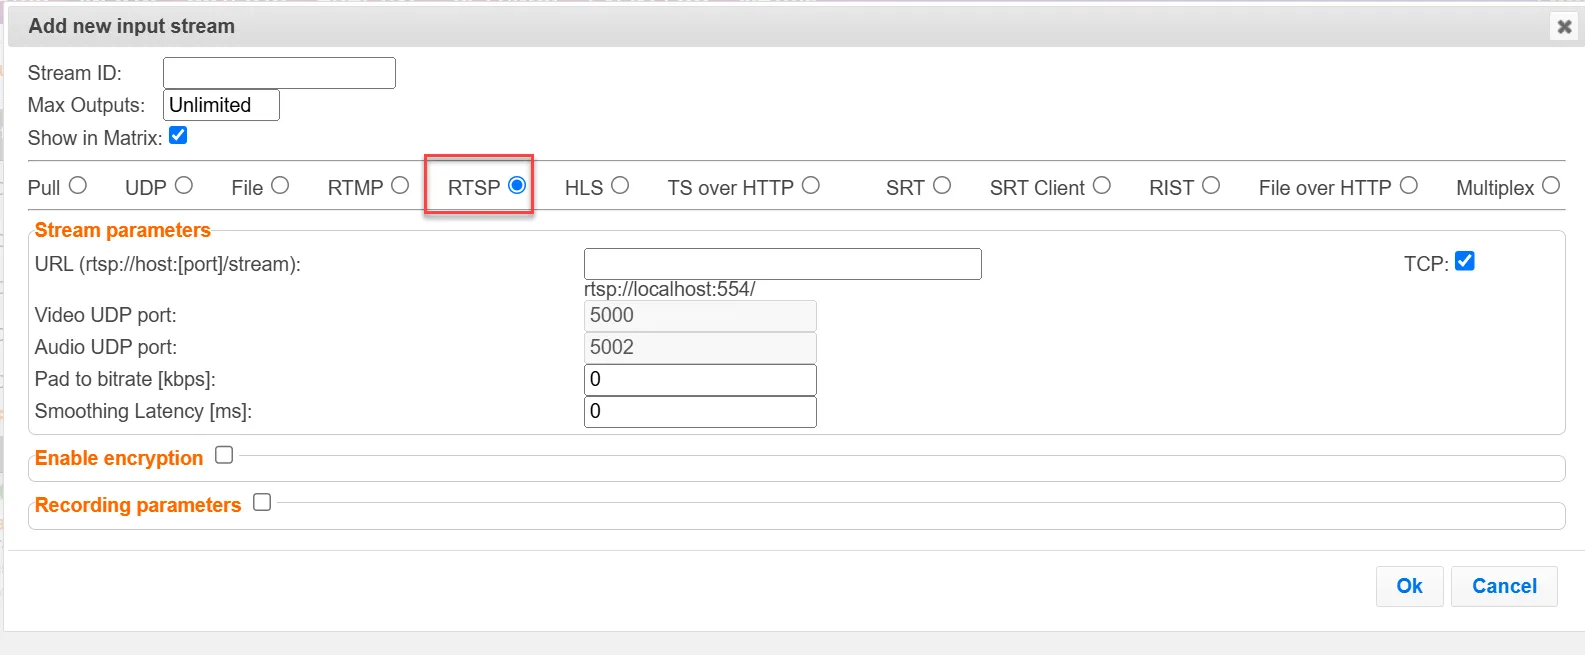
Task: Click the Video UDP port field
Action: (700, 315)
